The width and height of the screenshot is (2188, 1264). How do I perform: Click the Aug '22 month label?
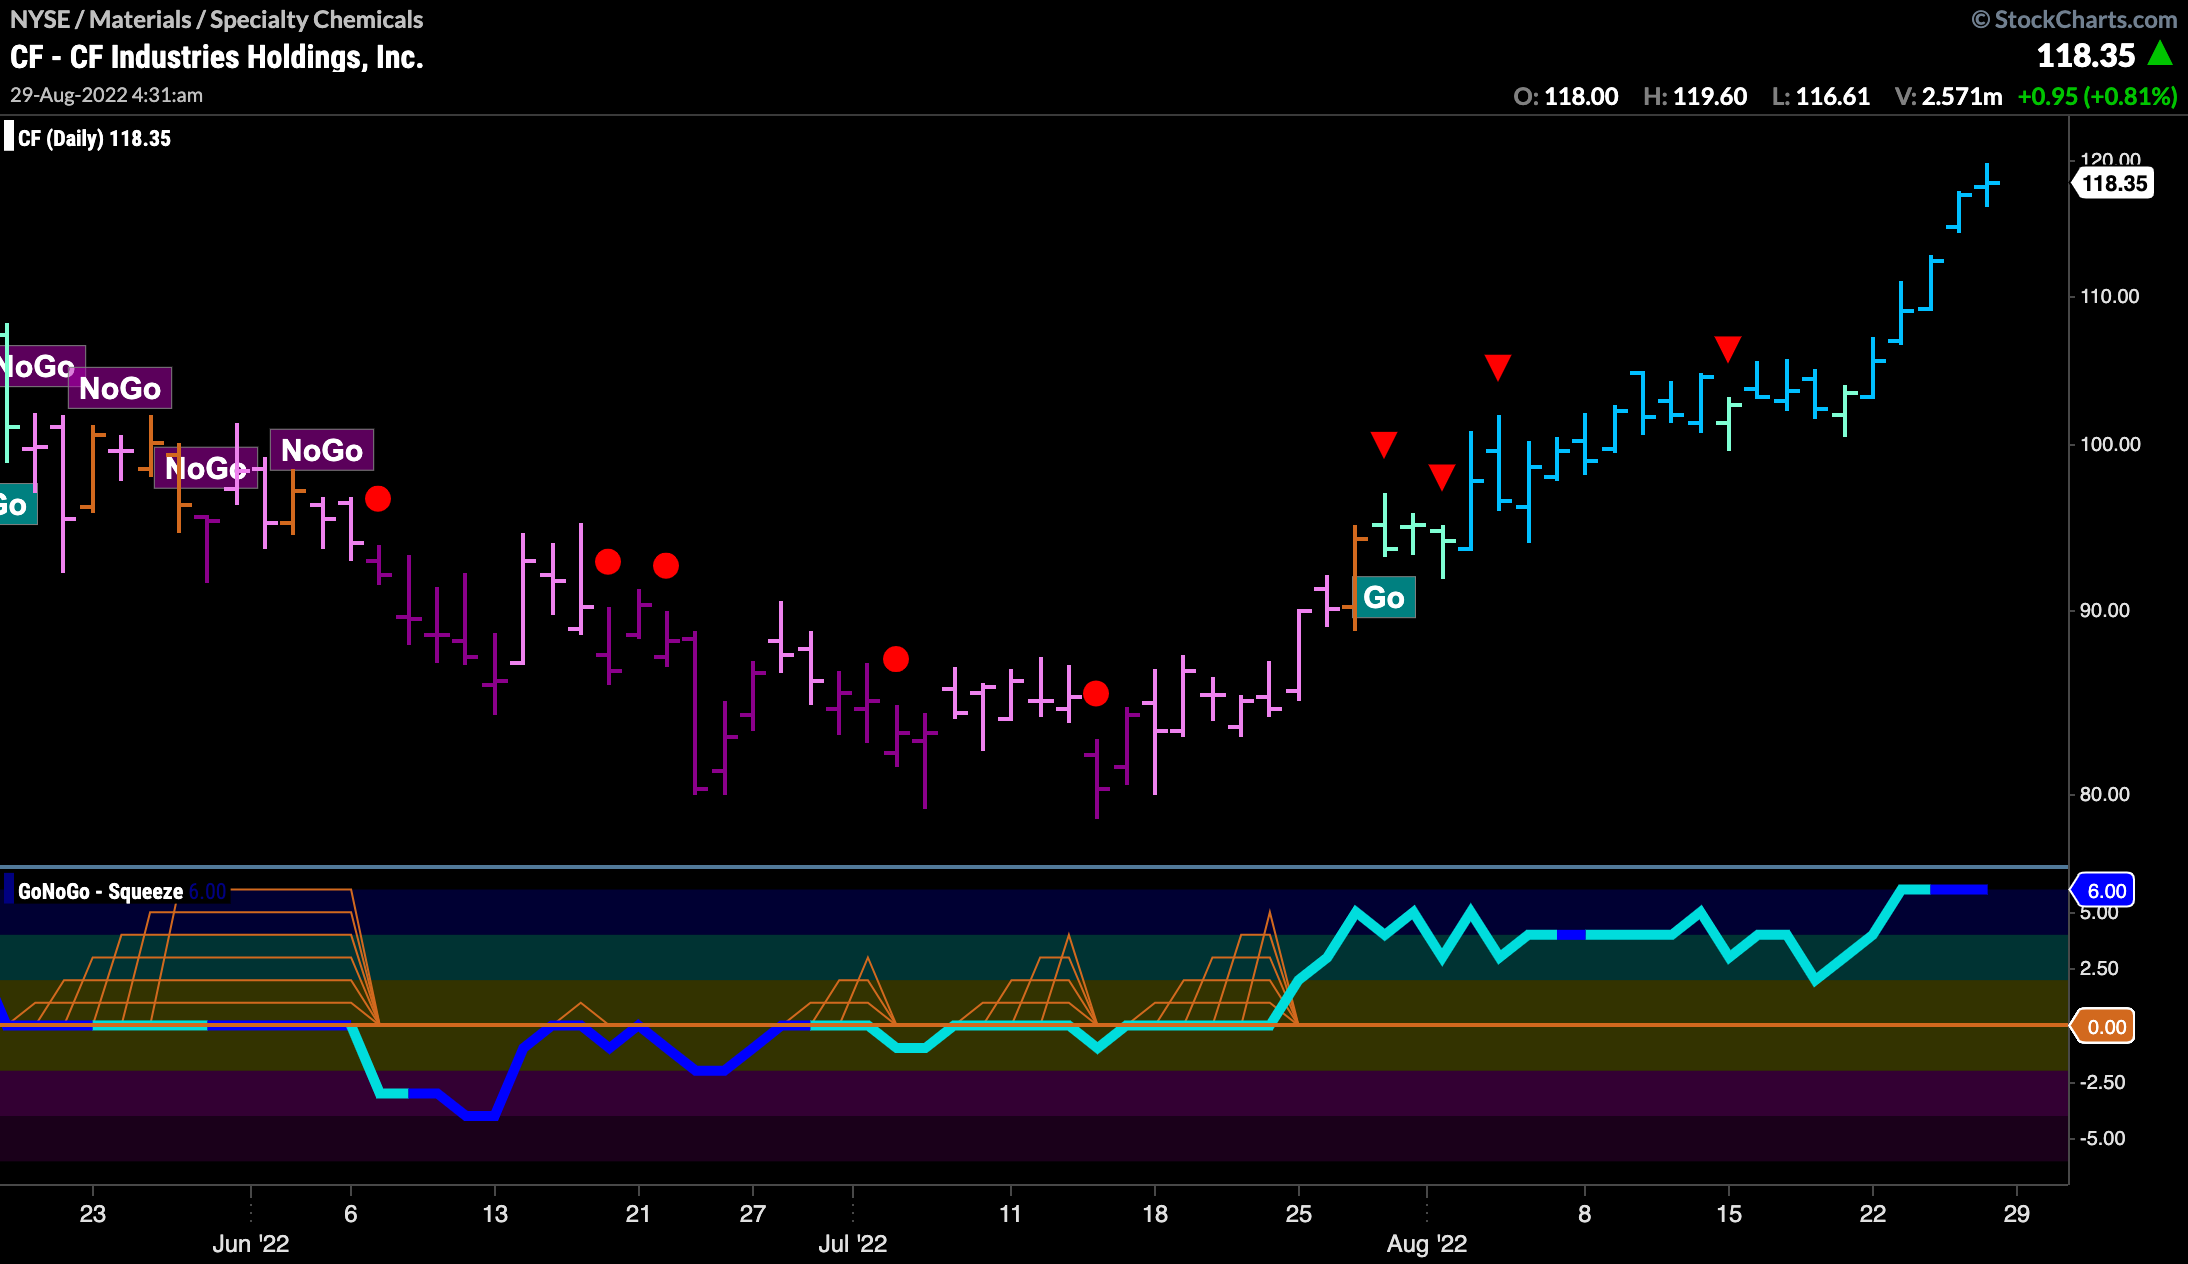click(1427, 1244)
